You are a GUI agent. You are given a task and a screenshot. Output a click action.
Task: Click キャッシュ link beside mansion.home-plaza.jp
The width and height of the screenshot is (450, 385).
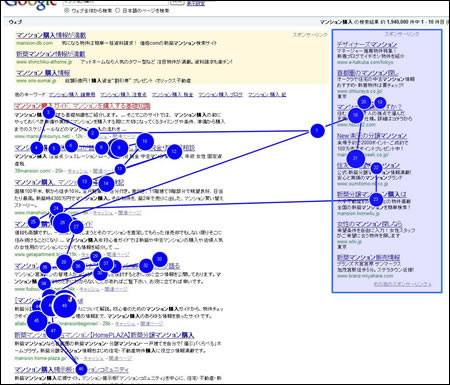(93, 358)
